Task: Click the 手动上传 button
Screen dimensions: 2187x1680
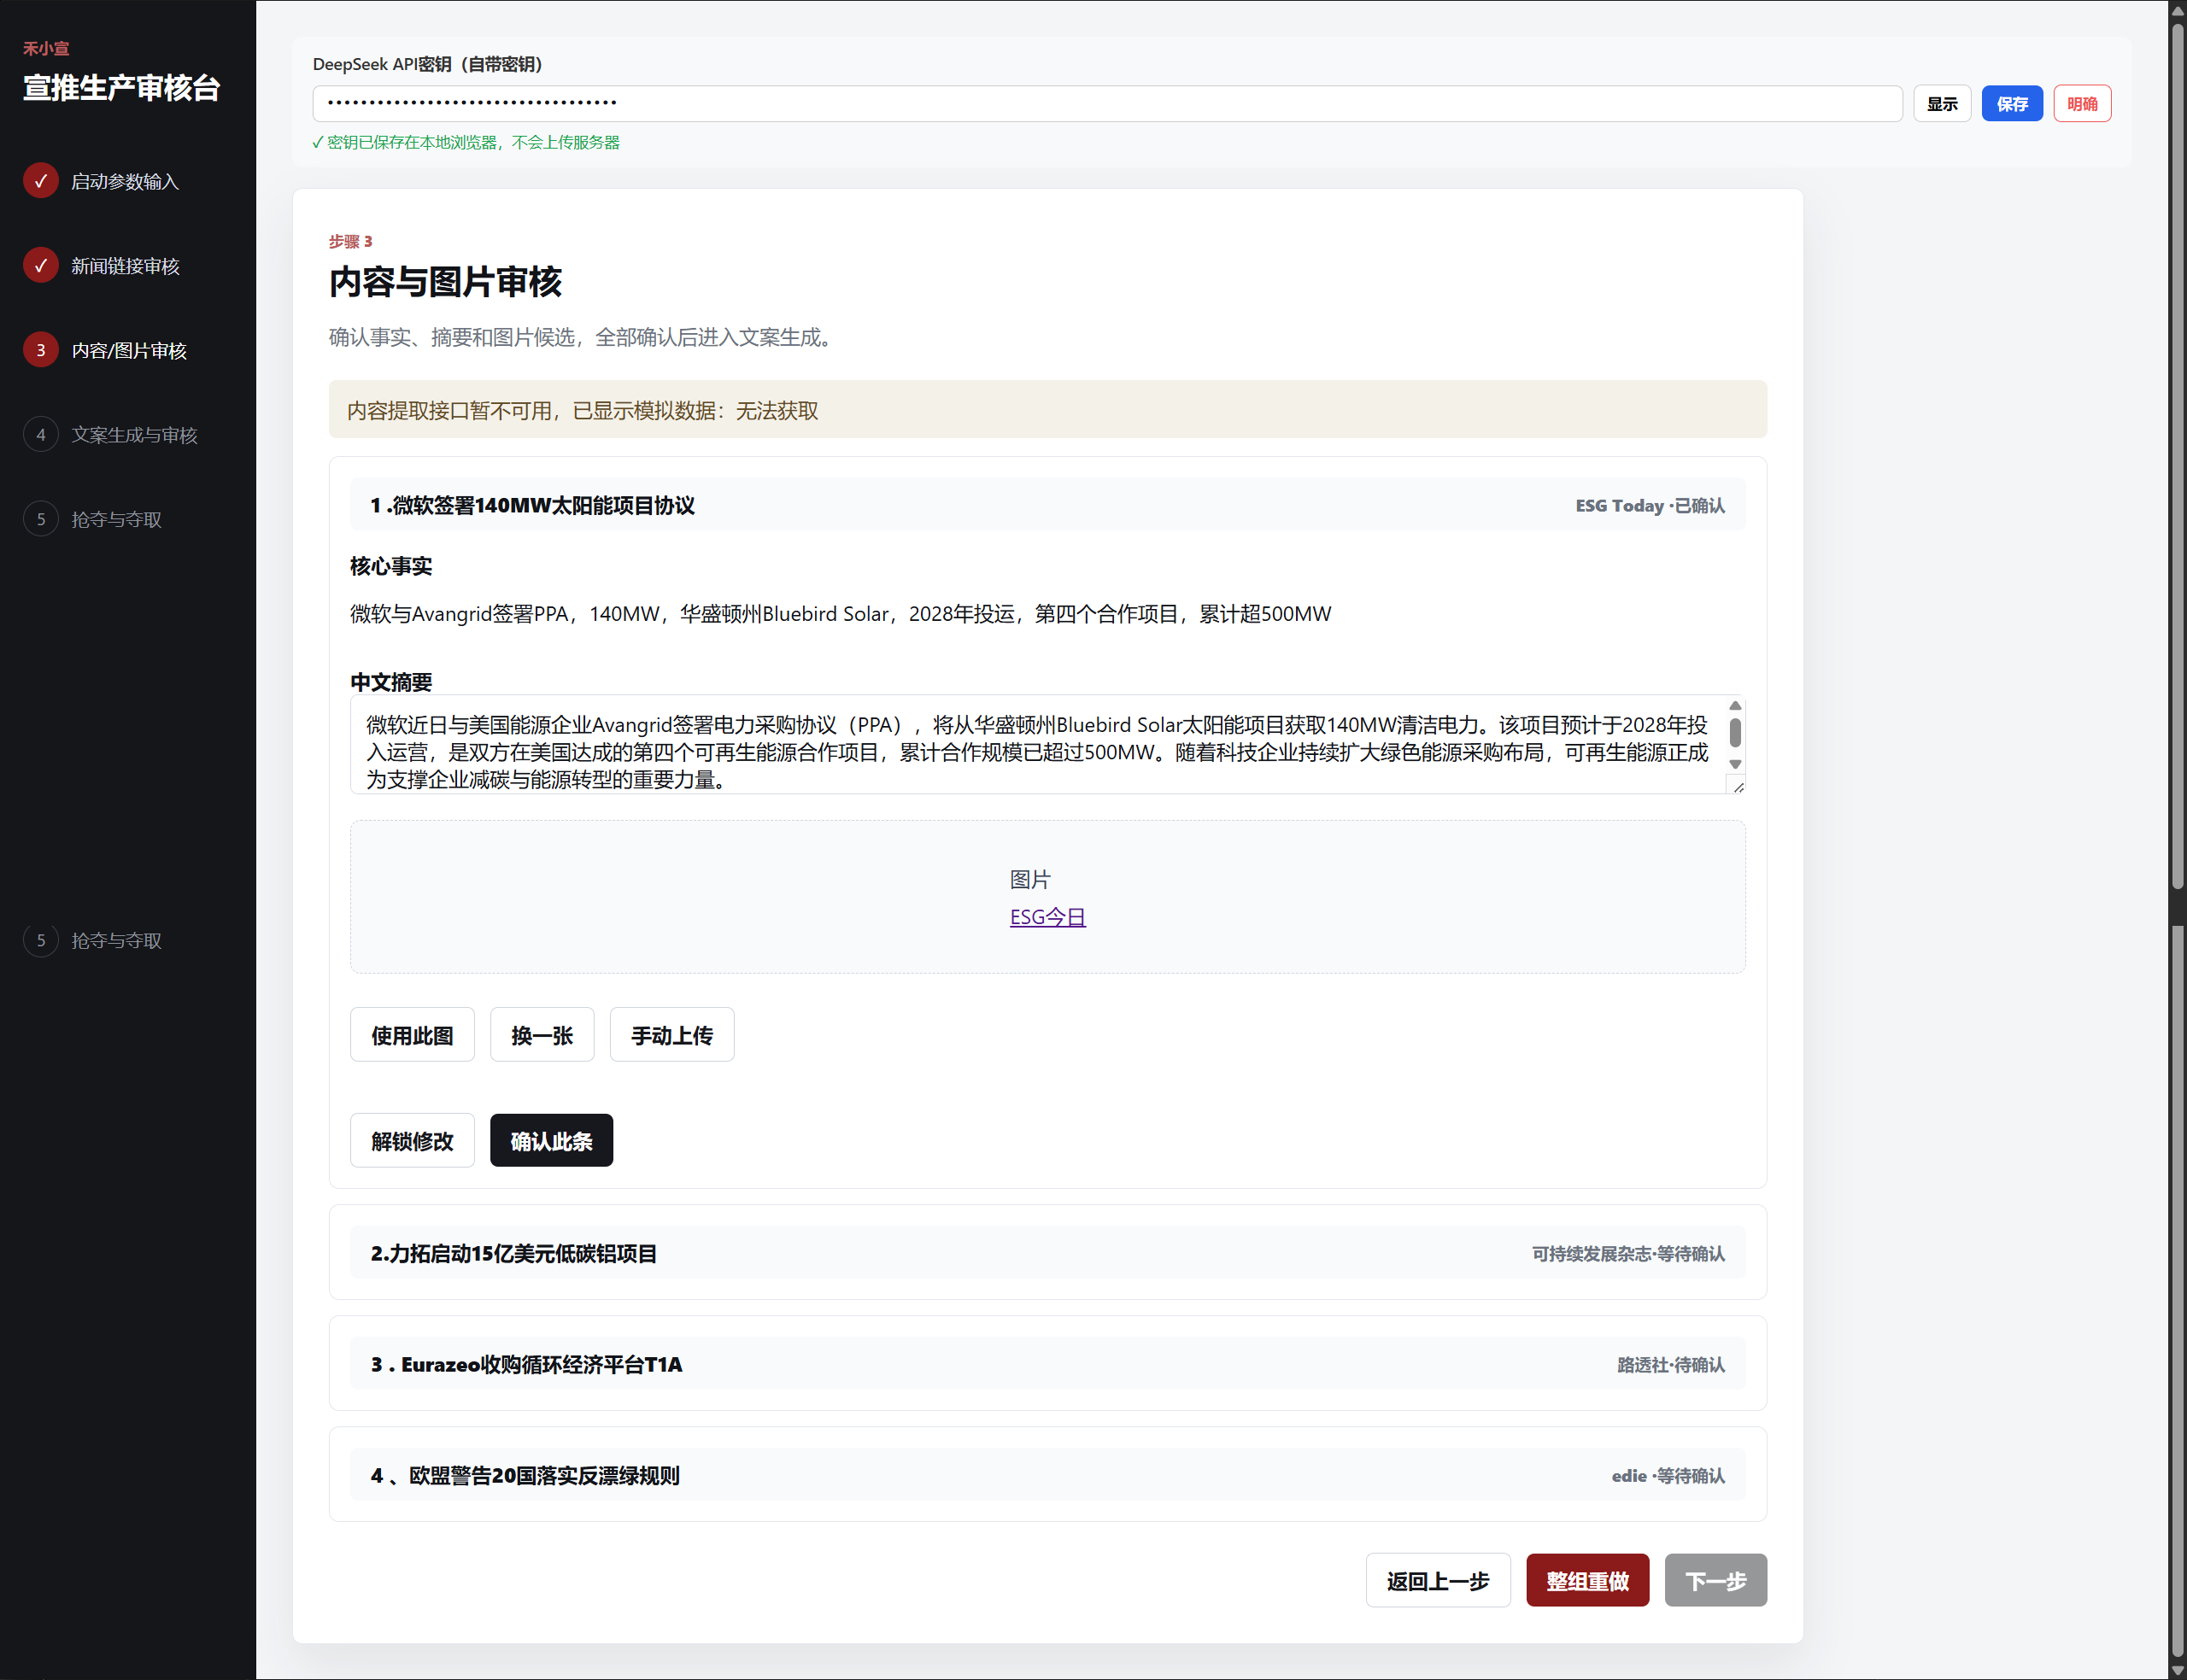Action: [x=672, y=1035]
